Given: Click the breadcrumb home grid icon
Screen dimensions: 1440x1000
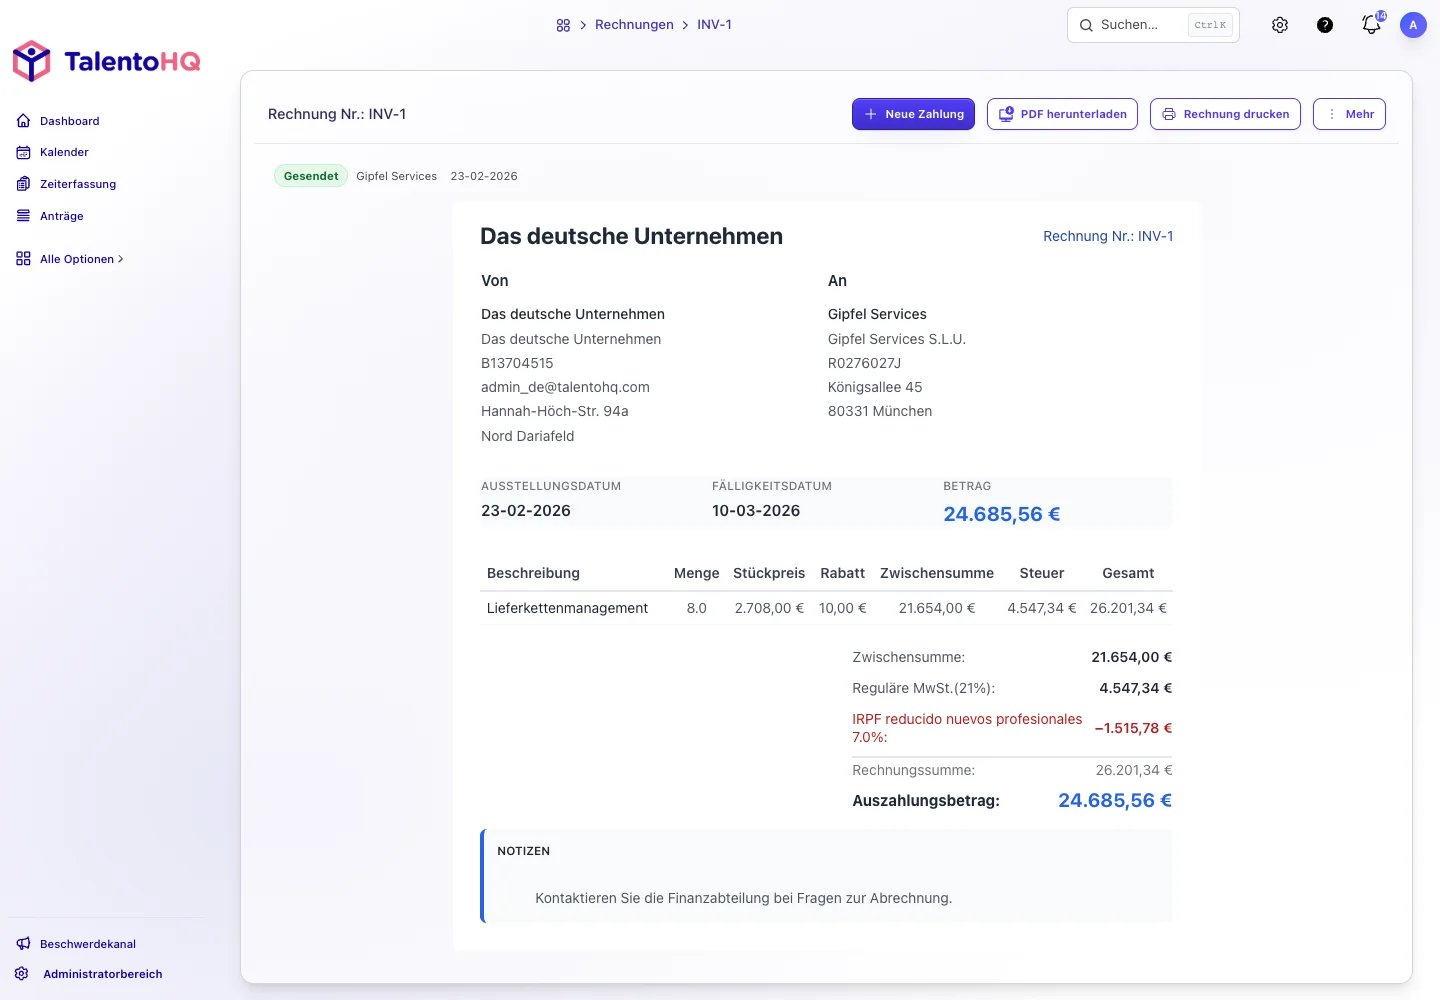Looking at the screenshot, I should point(563,25).
